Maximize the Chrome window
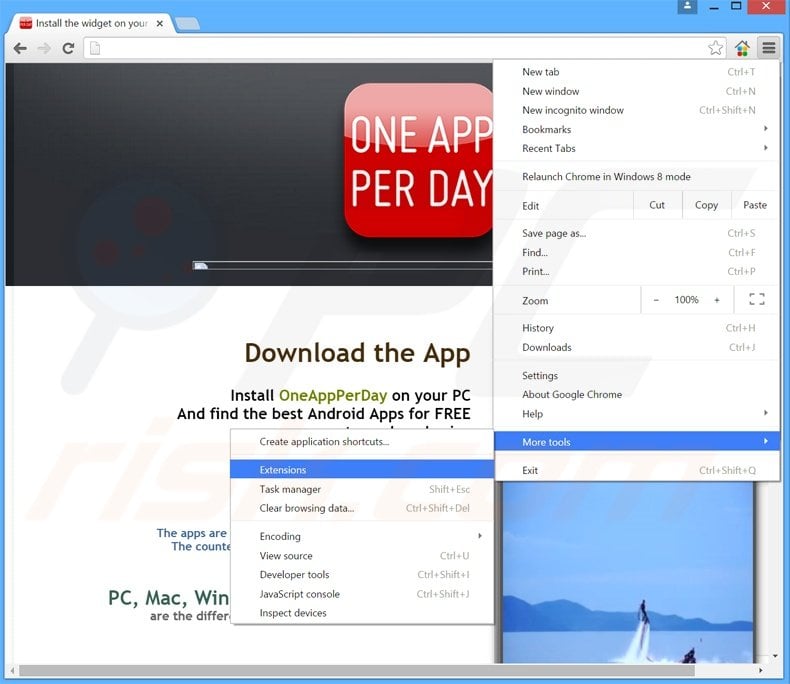Viewport: 790px width, 684px height. point(736,6)
